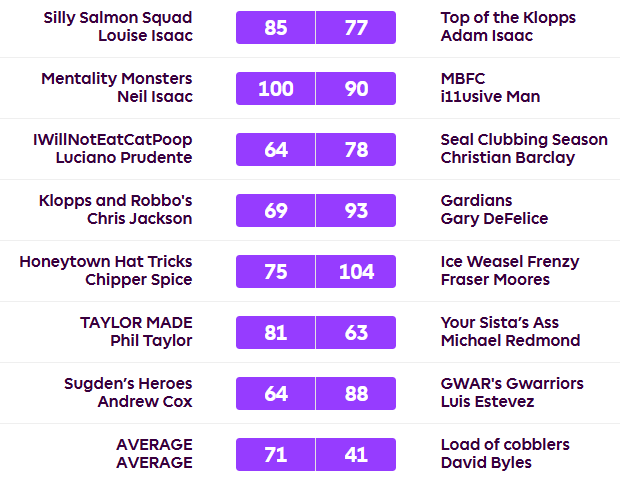Click the IWillNotEatCatPoop team name
Viewport: 620px width, 480px height.
click(112, 140)
